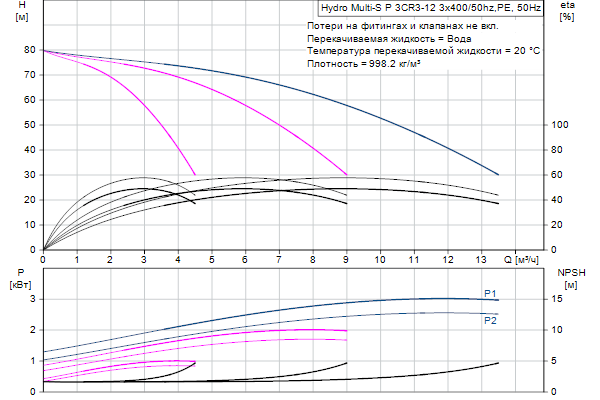Image resolution: width=600 pixels, height=400 pixels.
Task: Click the P2 curve label
Action: [491, 321]
